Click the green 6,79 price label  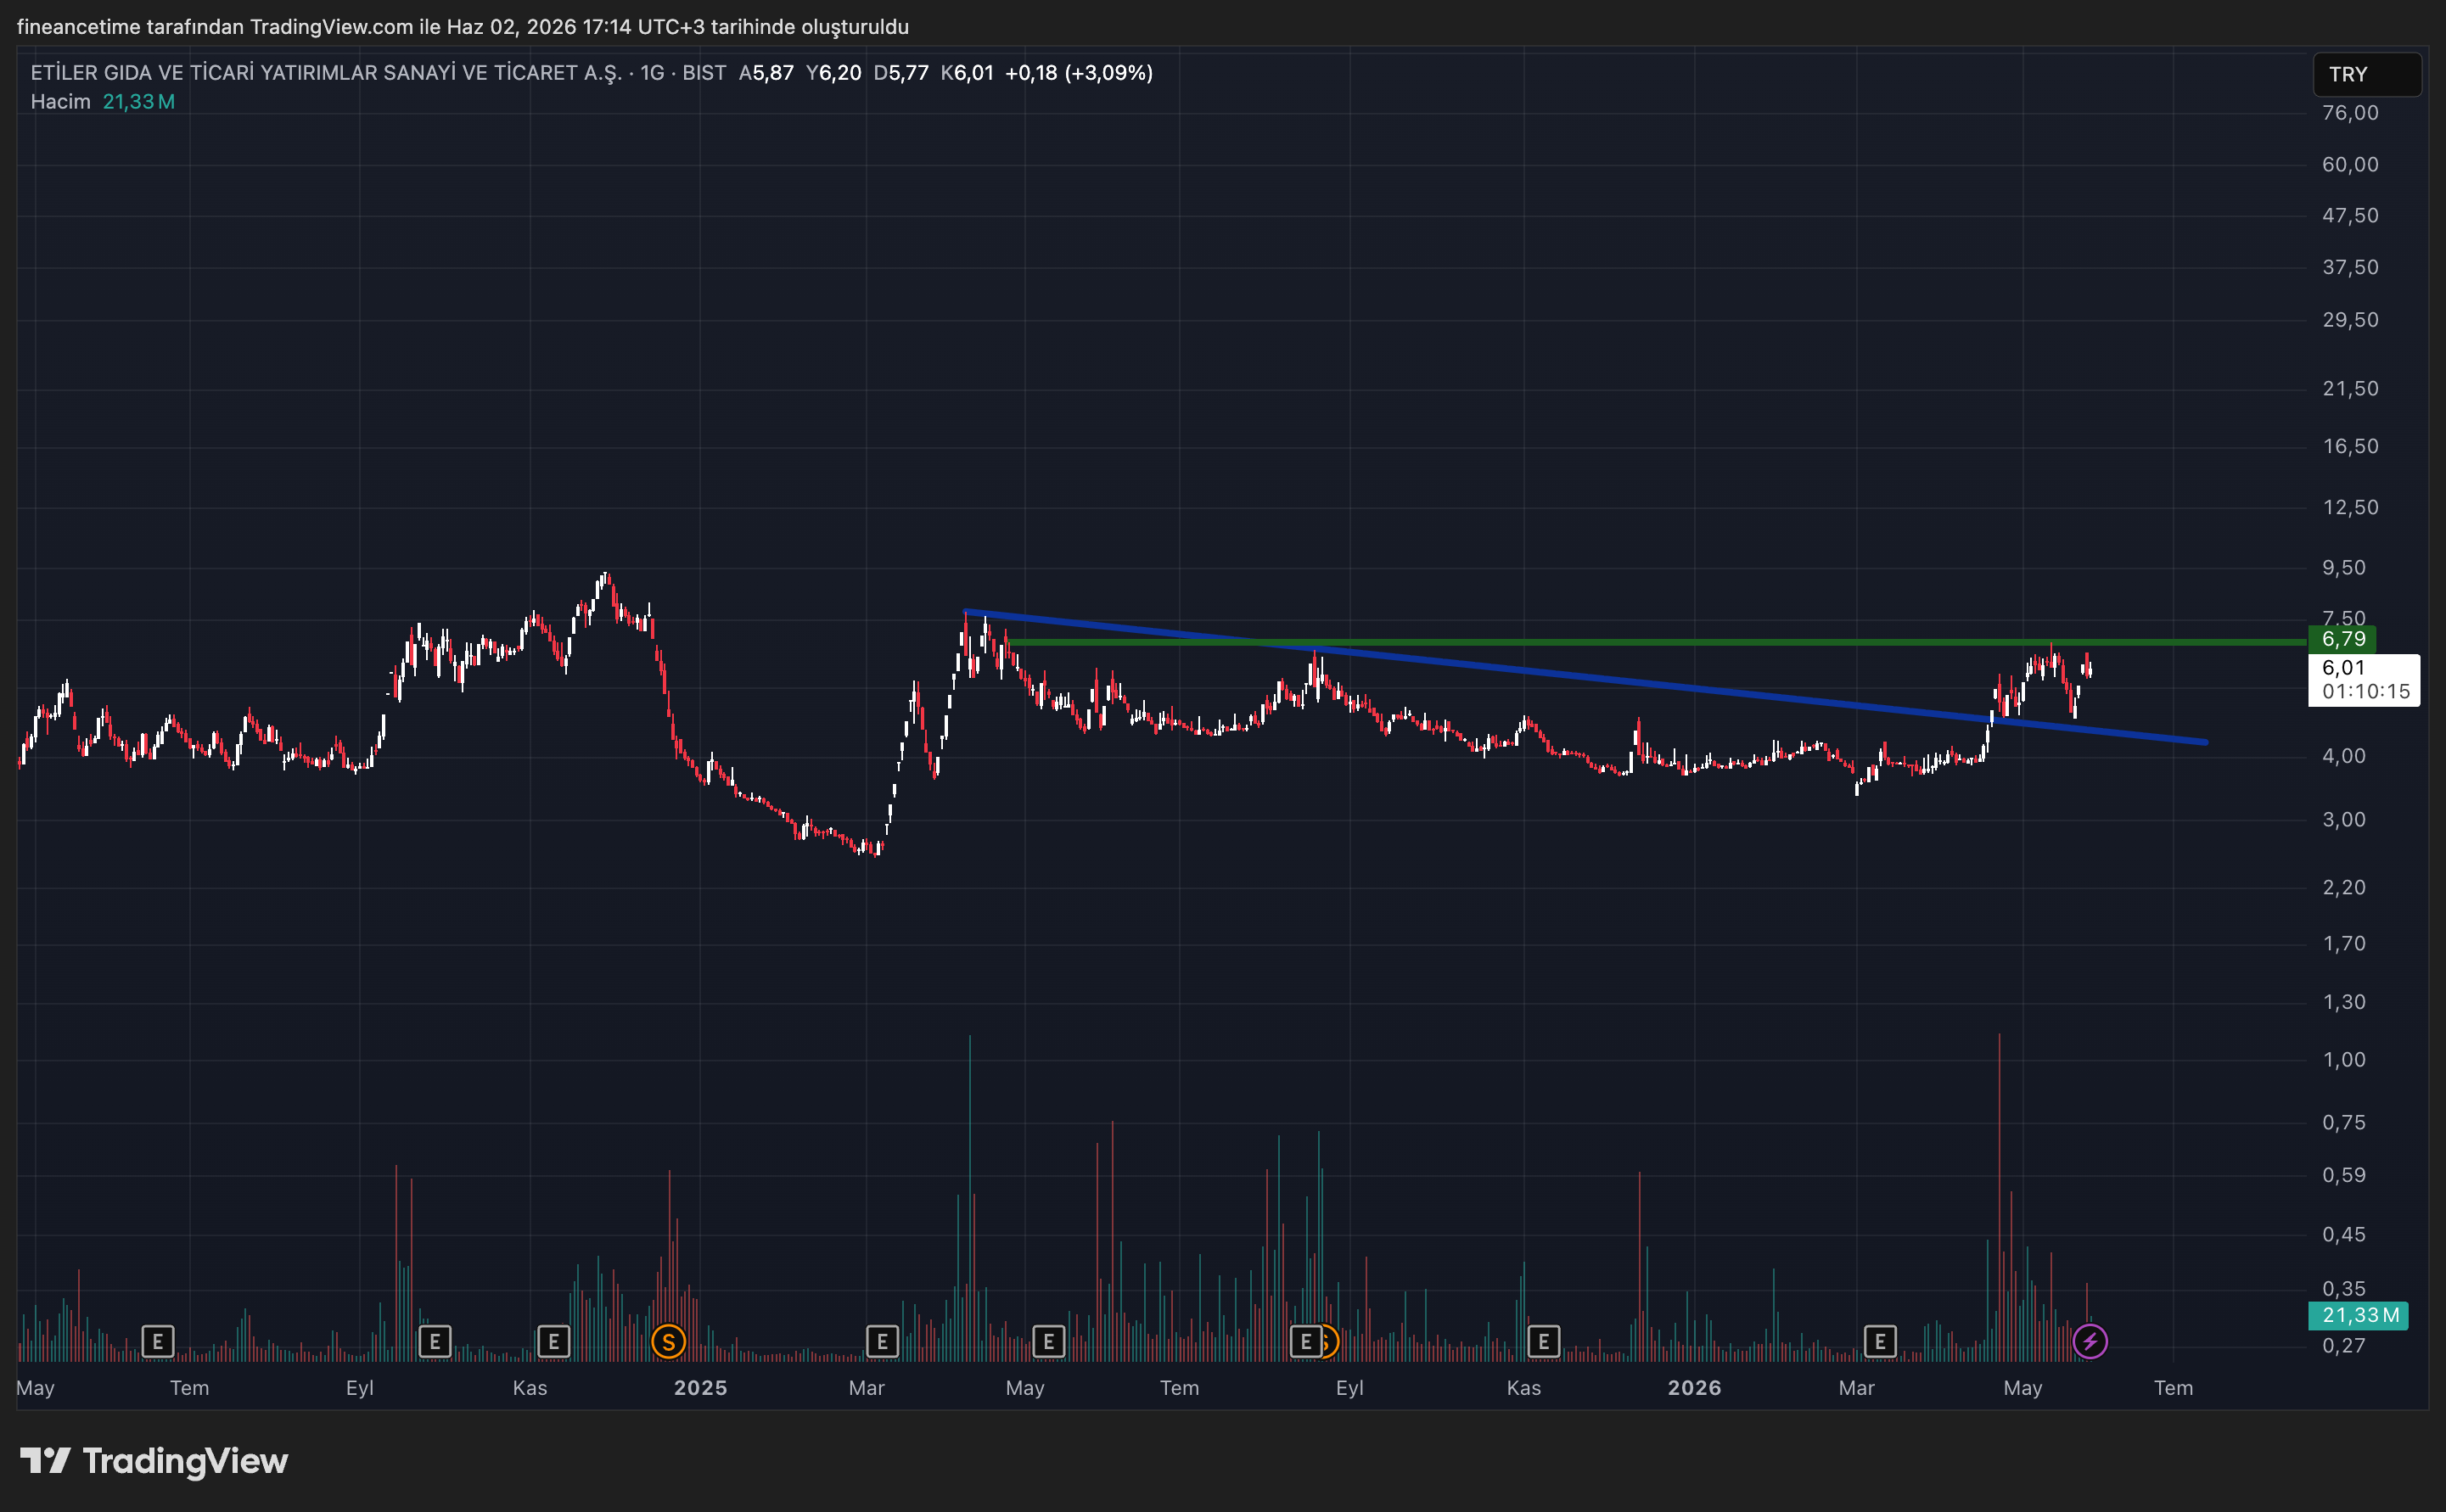coord(2342,639)
